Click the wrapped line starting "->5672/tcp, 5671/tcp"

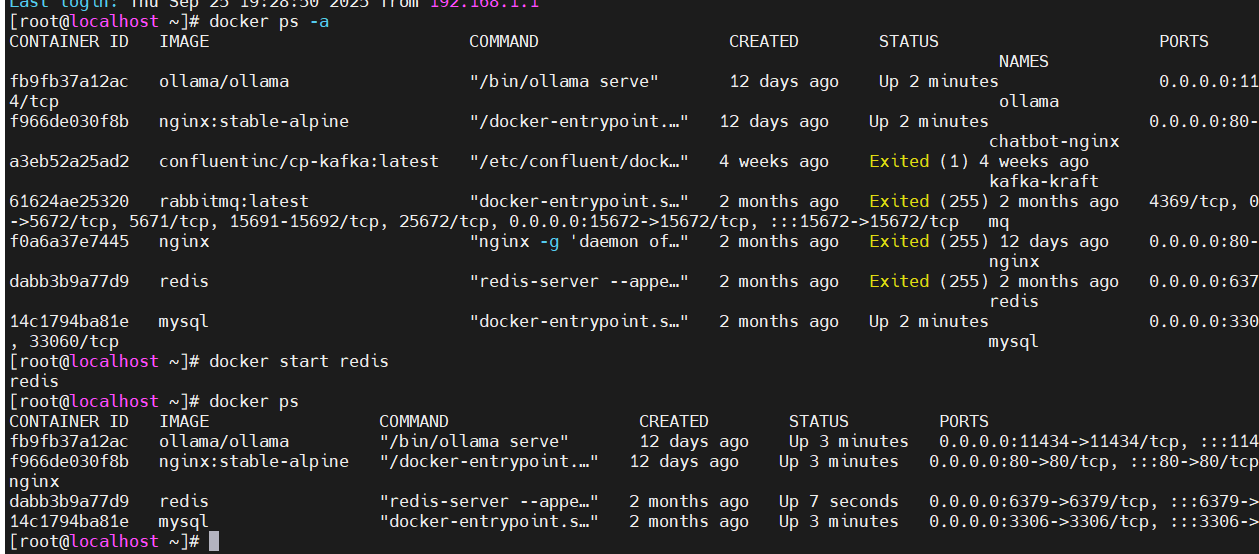pyautogui.click(x=484, y=221)
